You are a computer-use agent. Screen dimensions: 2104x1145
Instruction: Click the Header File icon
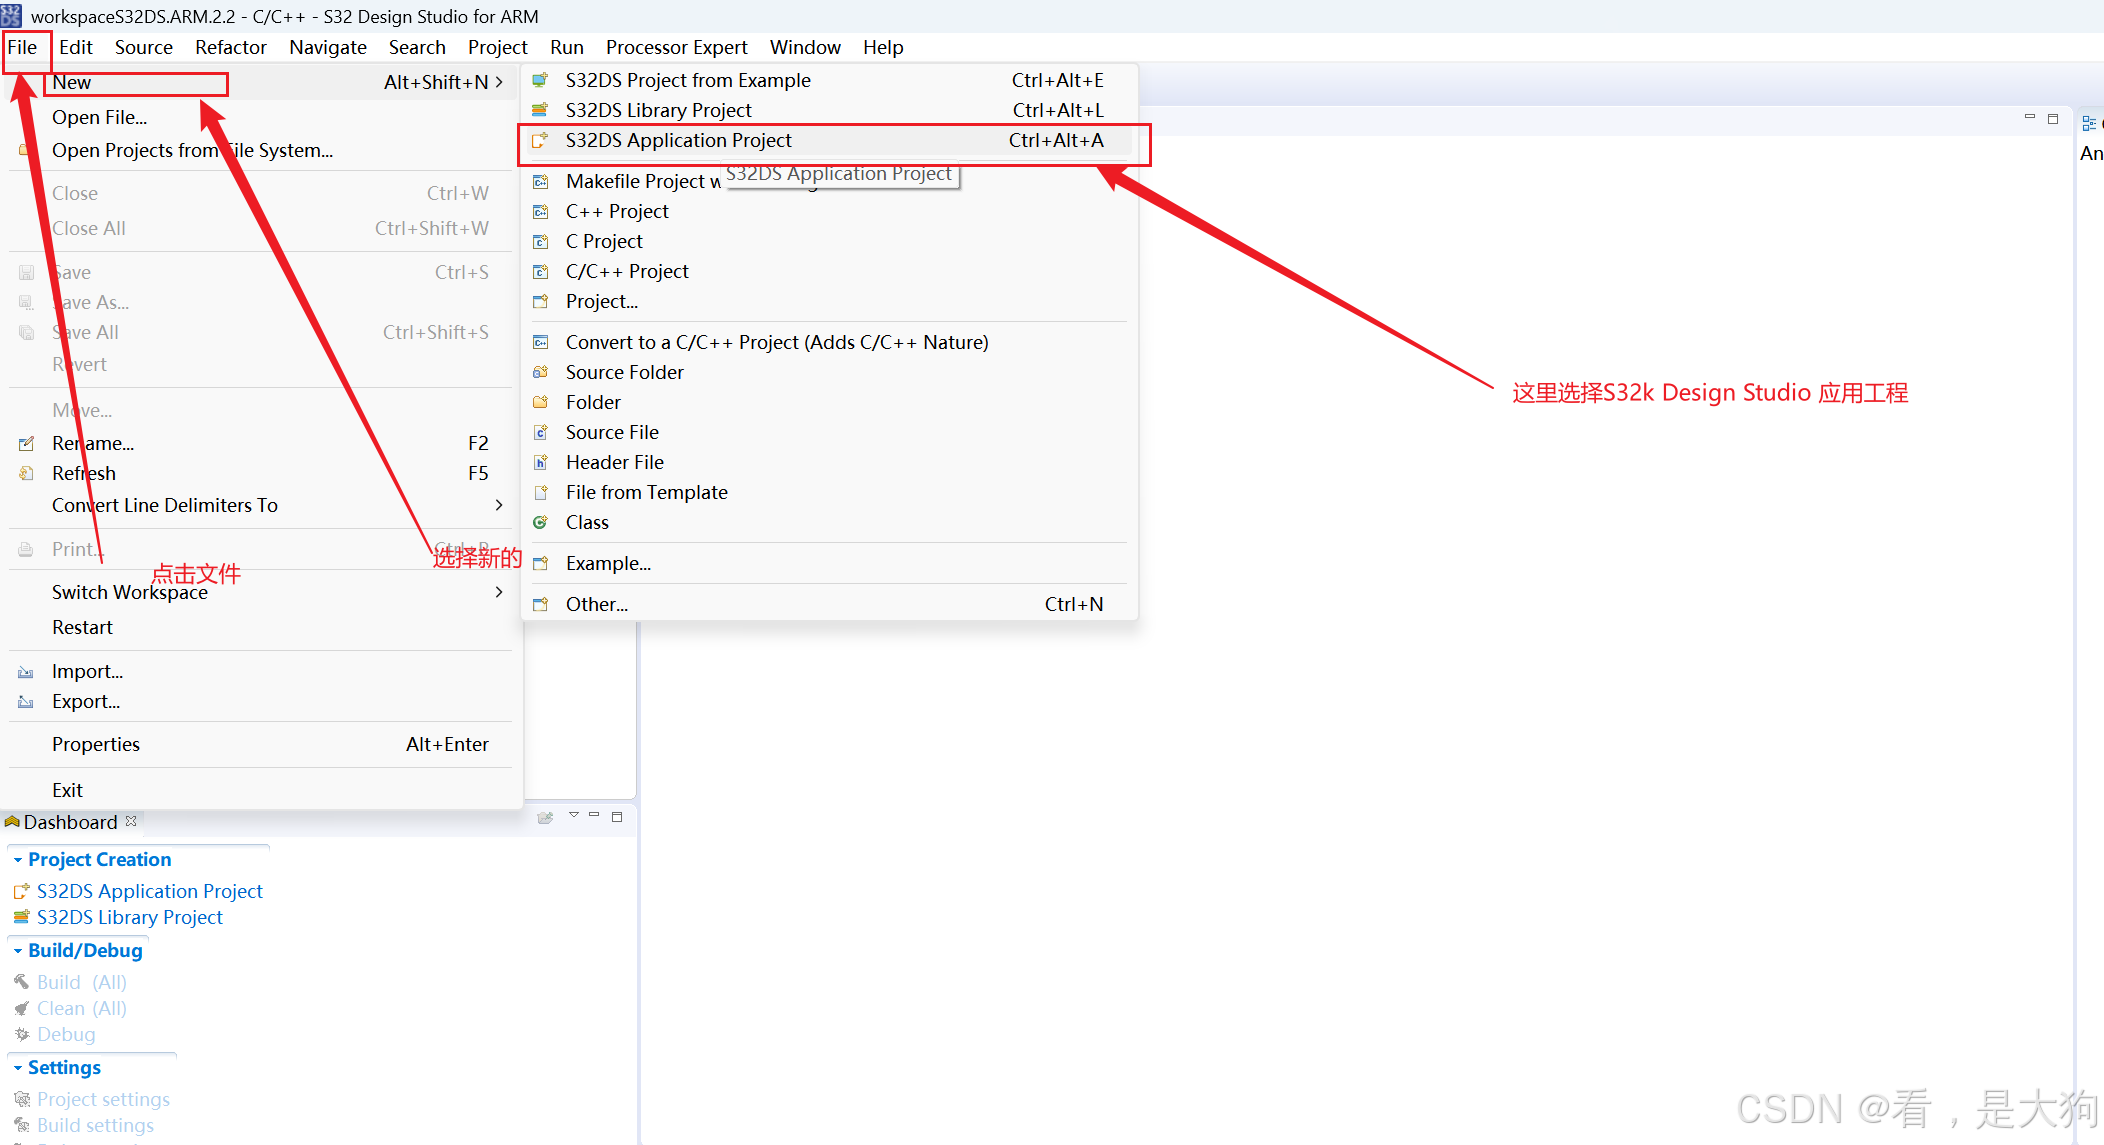pos(540,462)
